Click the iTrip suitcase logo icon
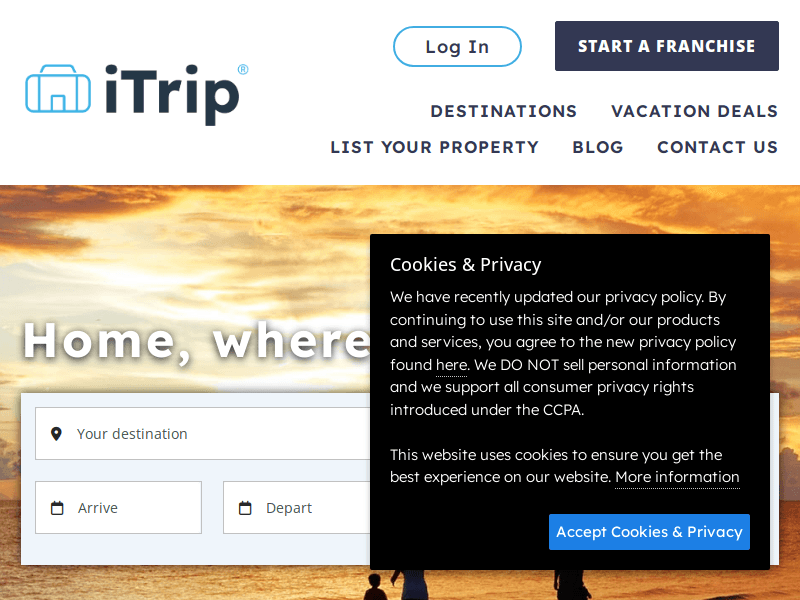 point(58,89)
